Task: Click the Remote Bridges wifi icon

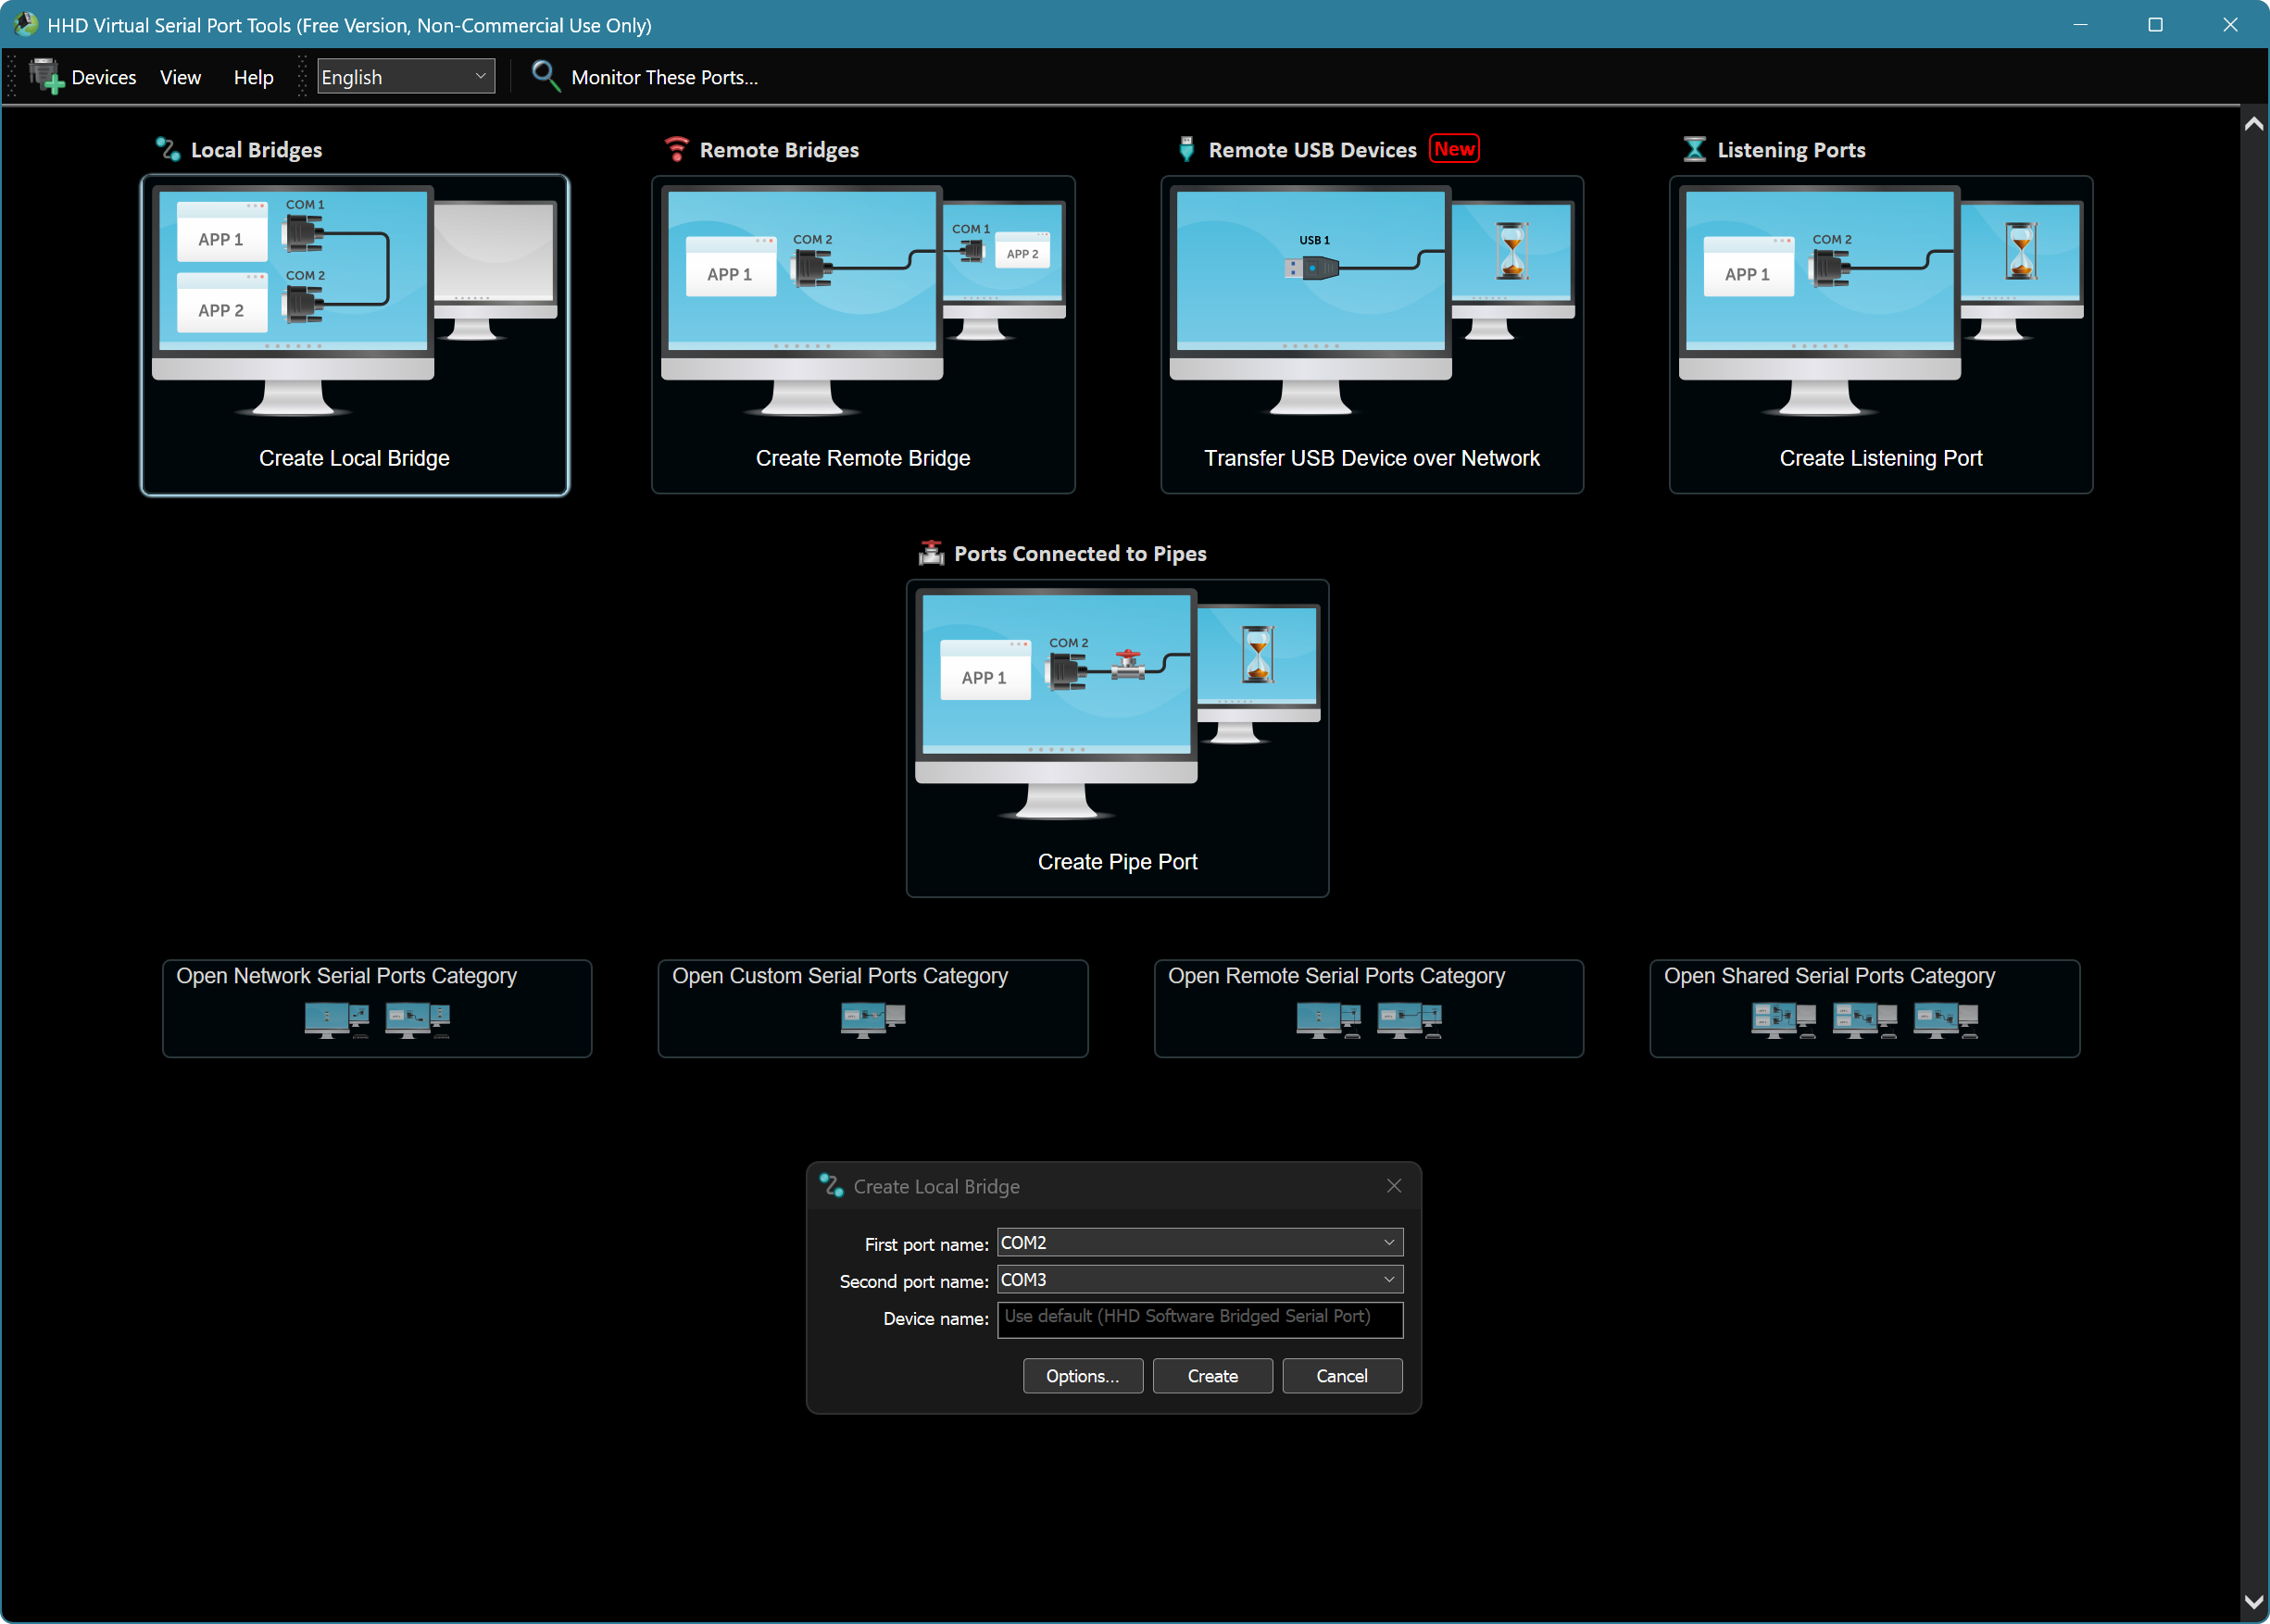Action: [x=677, y=150]
